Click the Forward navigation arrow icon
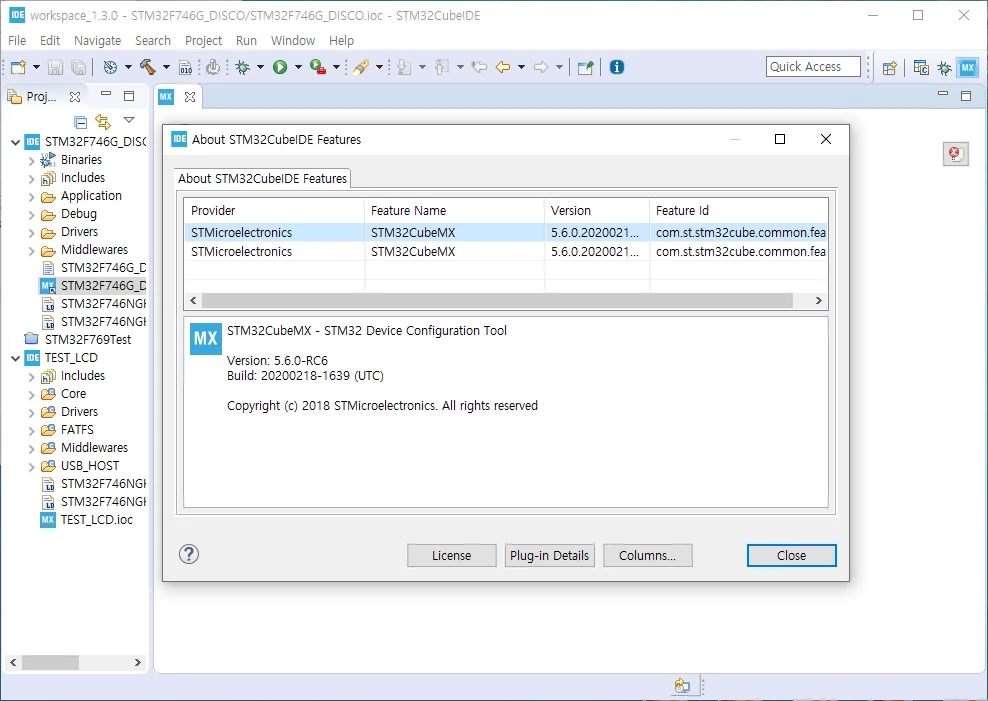The height and width of the screenshot is (701, 988). (x=541, y=67)
